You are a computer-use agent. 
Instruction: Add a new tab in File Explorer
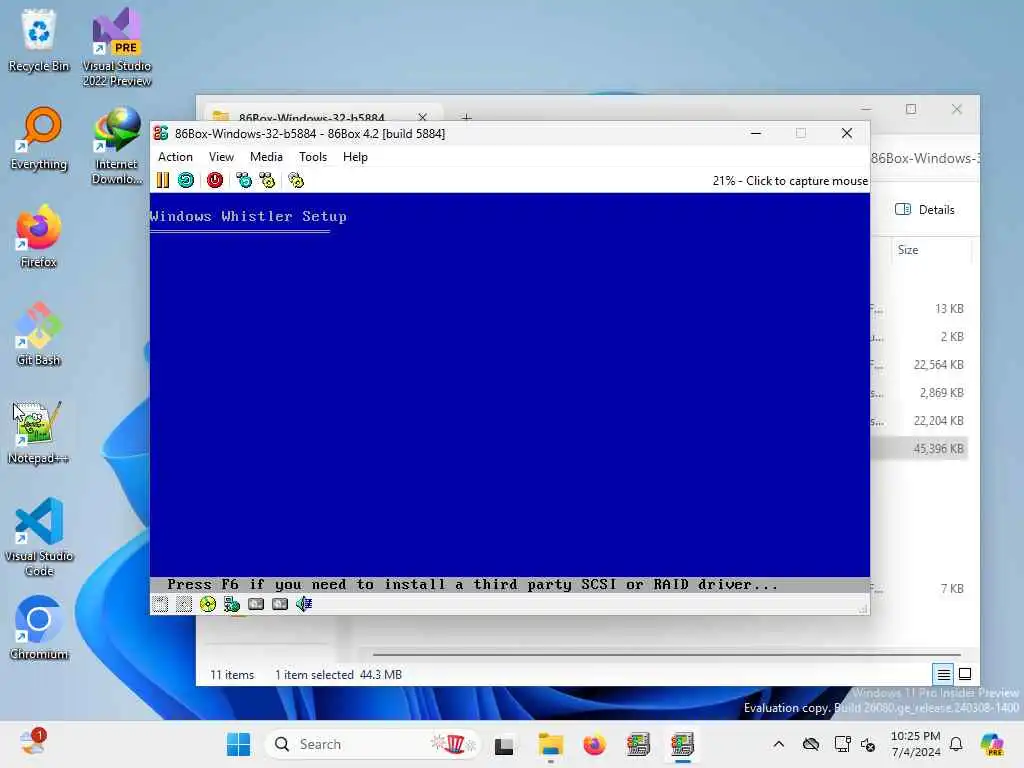pos(466,118)
